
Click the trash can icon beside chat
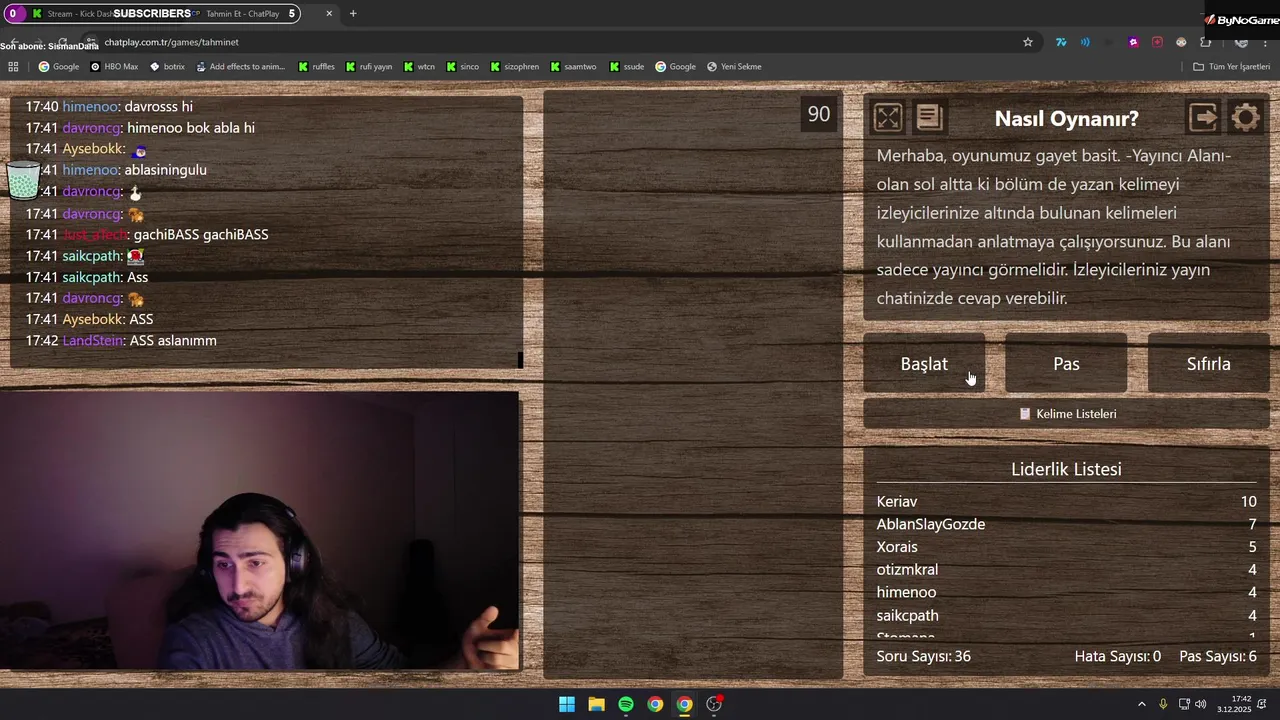[x=23, y=180]
